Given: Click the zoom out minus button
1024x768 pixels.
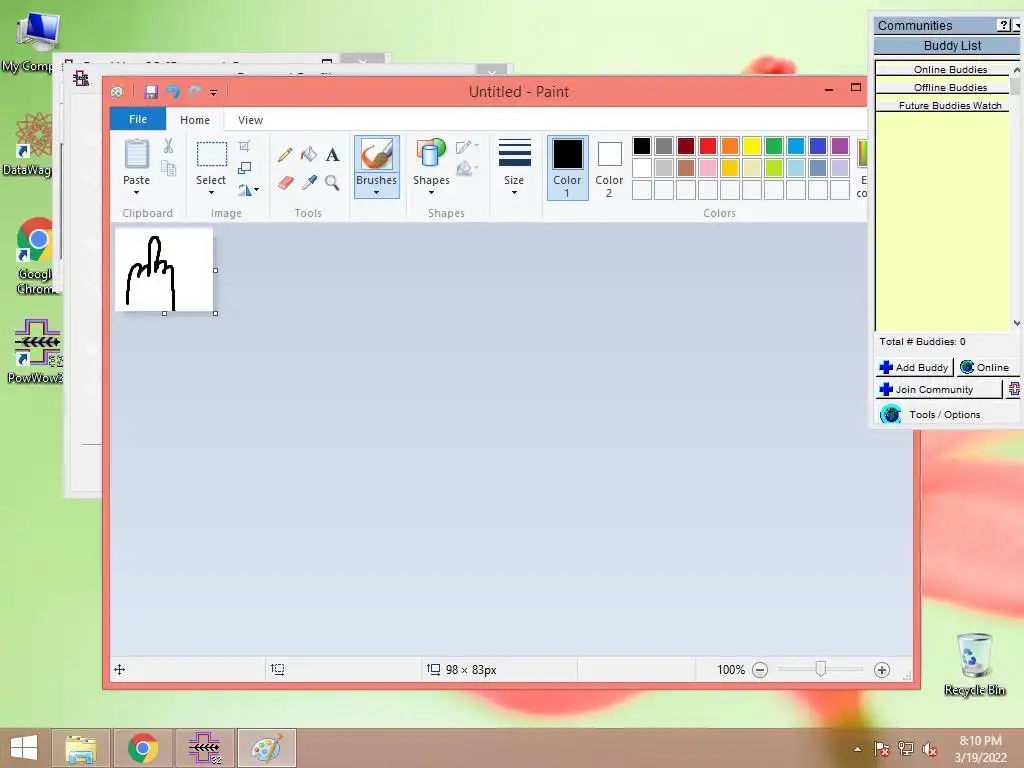Looking at the screenshot, I should point(760,670).
